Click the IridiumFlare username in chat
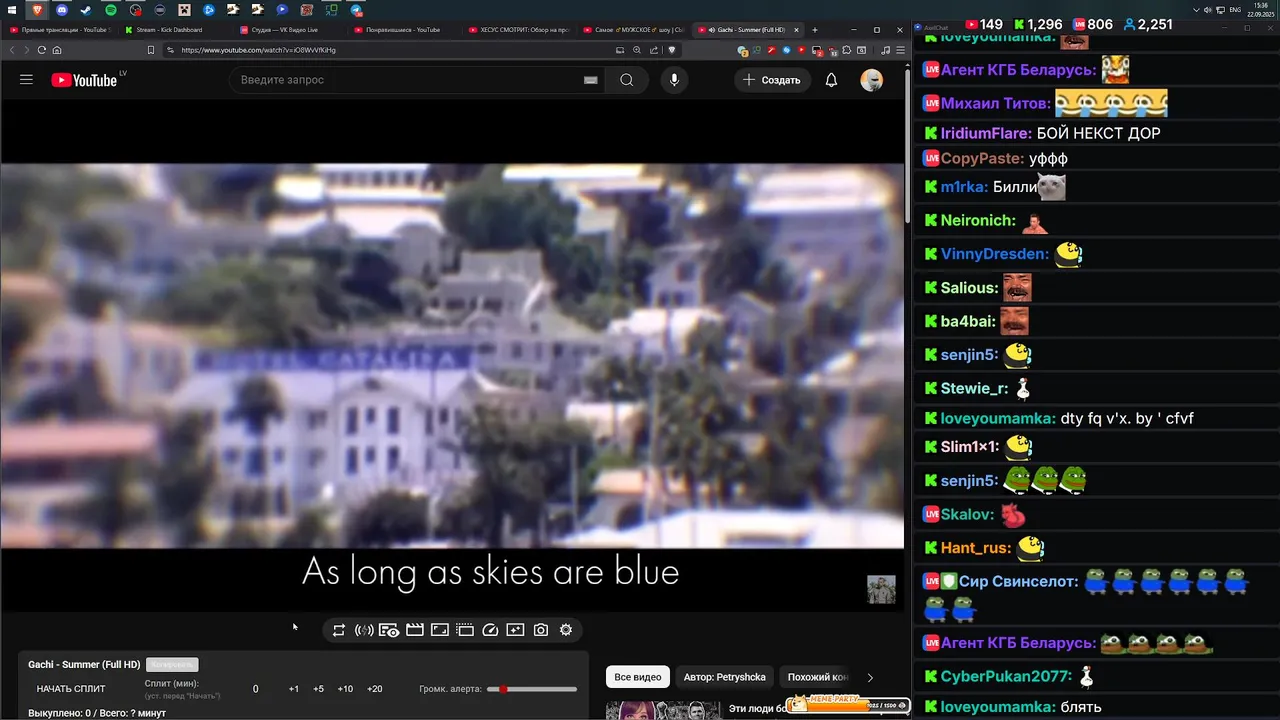 986,133
